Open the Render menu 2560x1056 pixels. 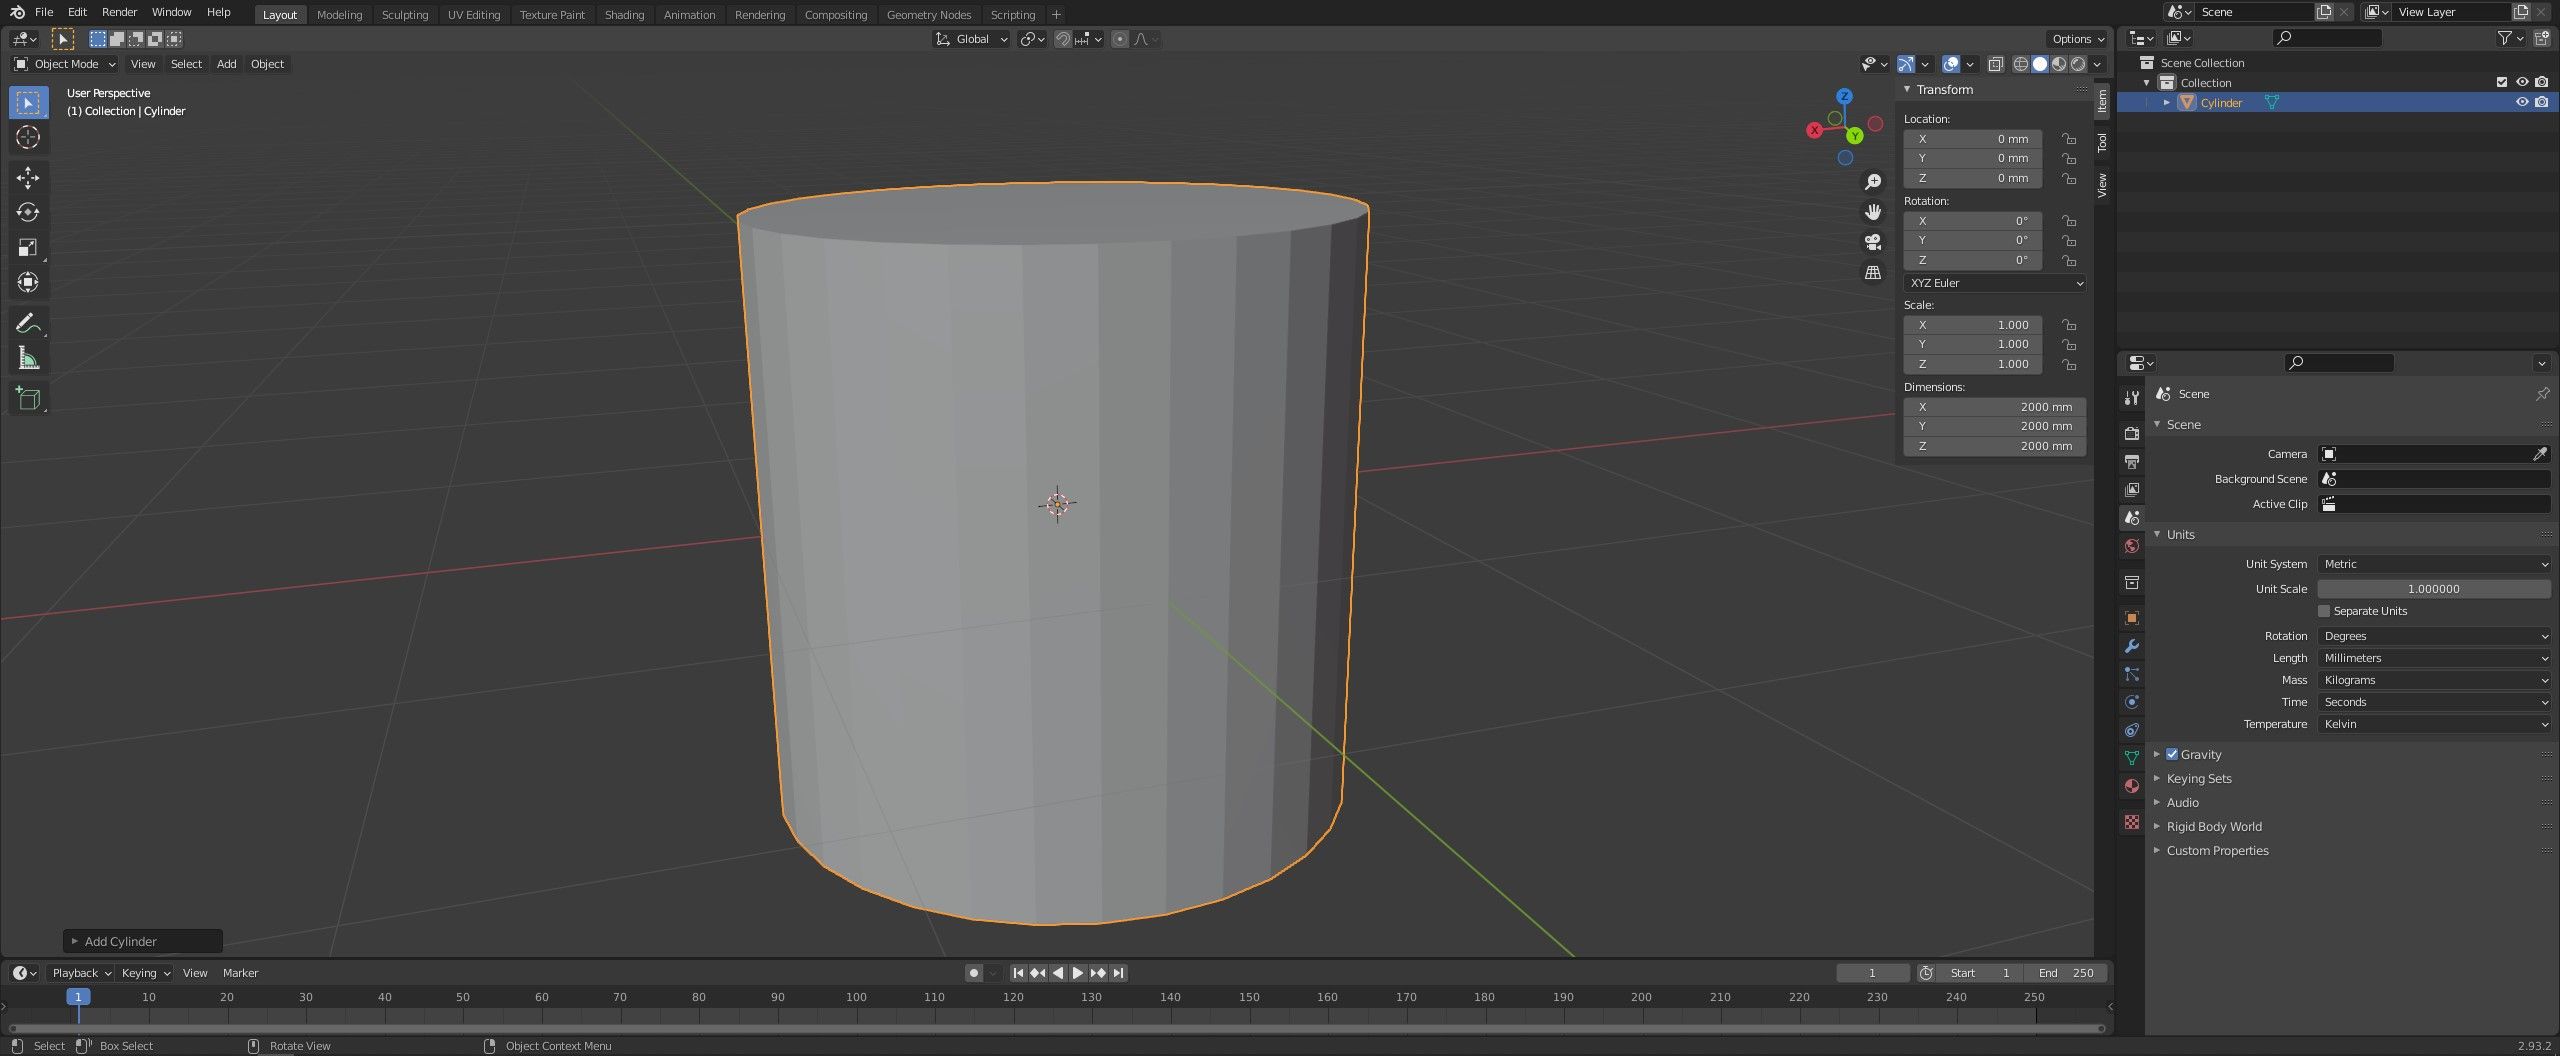tap(119, 12)
